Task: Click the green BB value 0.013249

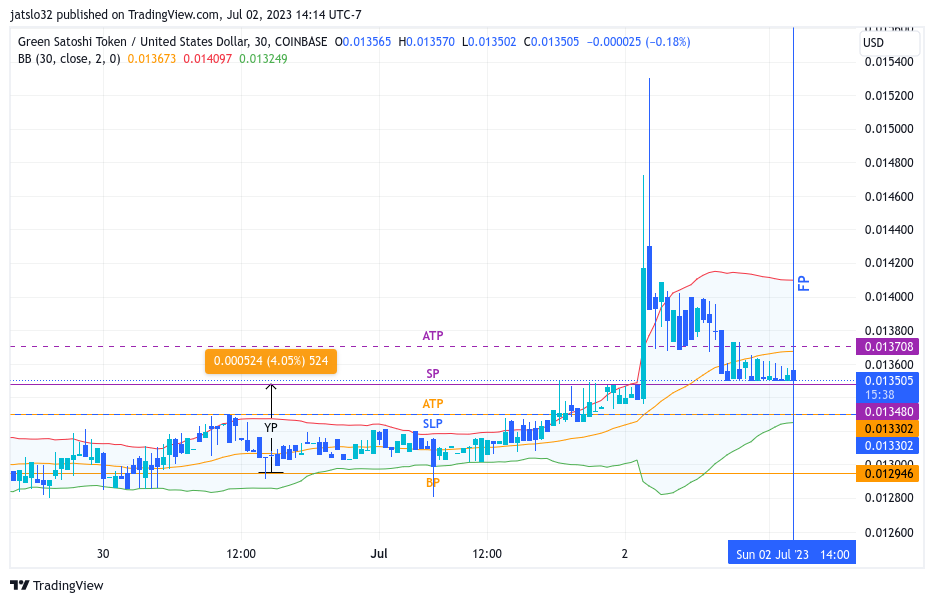Action: (x=263, y=58)
